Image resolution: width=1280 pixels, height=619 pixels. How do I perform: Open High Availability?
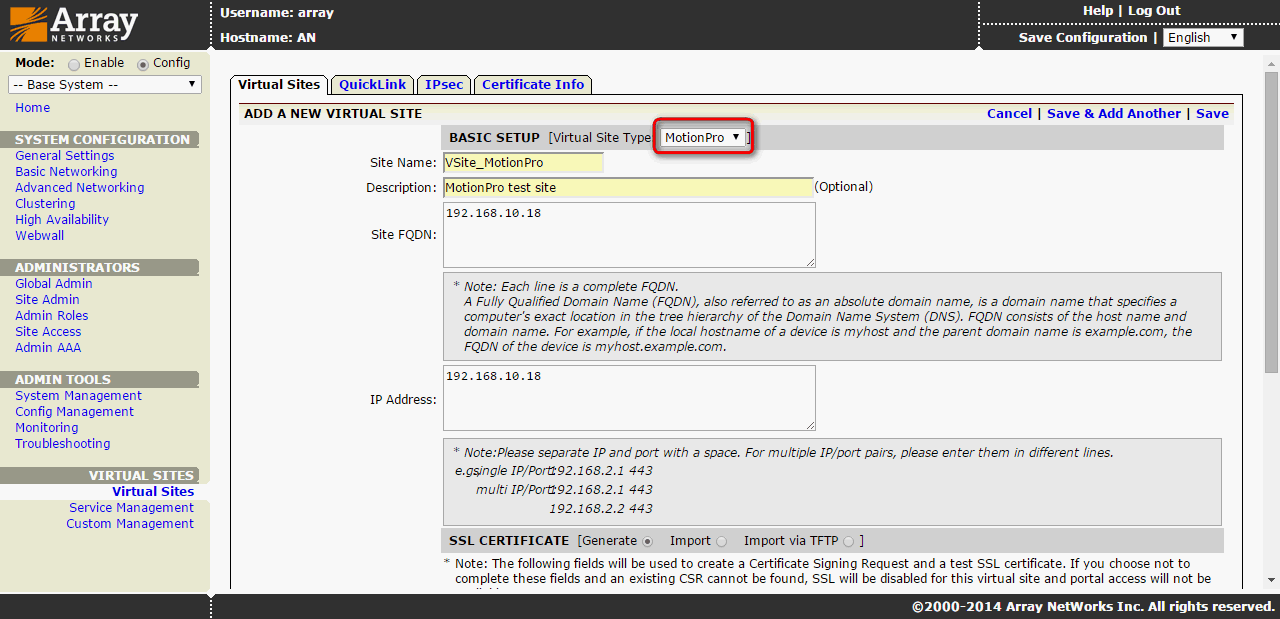[x=62, y=220]
